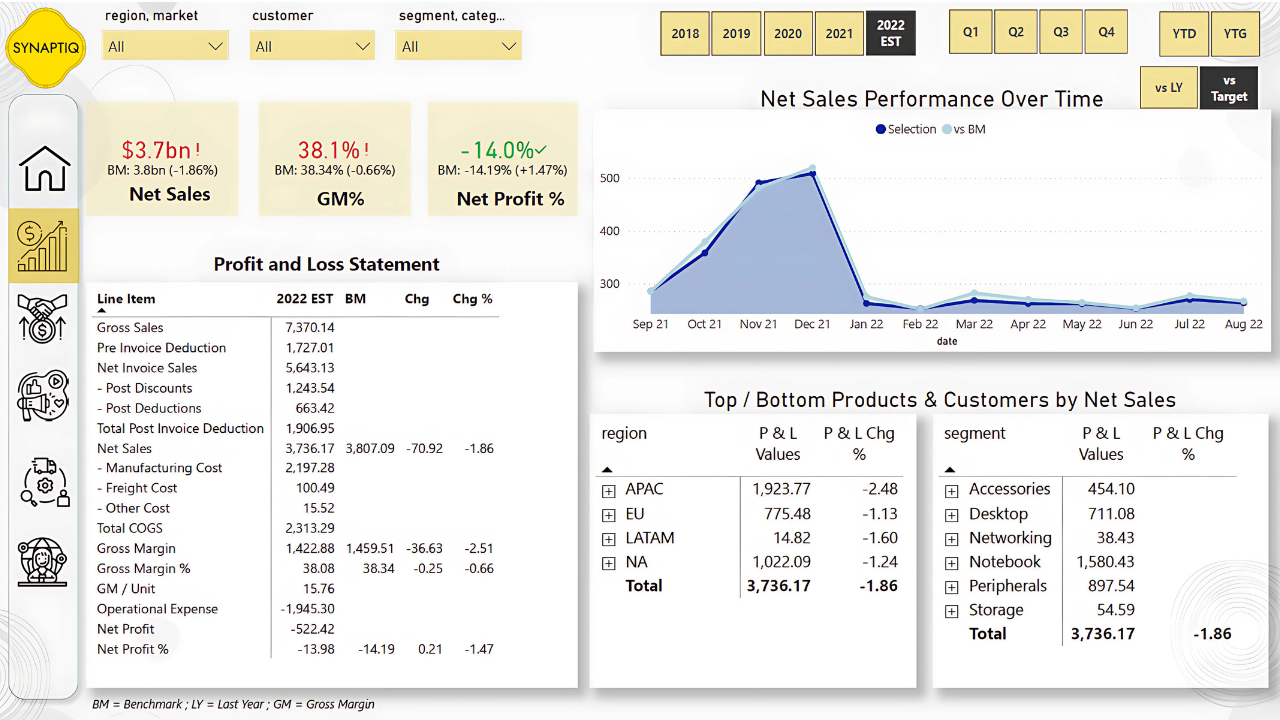
Task: Open the customer filter dropdown
Action: (x=312, y=46)
